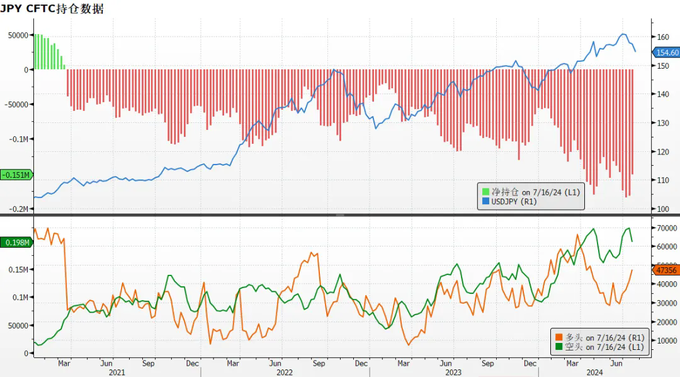Click the orange 多头 legend color swatch
The height and width of the screenshot is (377, 680).
point(559,338)
